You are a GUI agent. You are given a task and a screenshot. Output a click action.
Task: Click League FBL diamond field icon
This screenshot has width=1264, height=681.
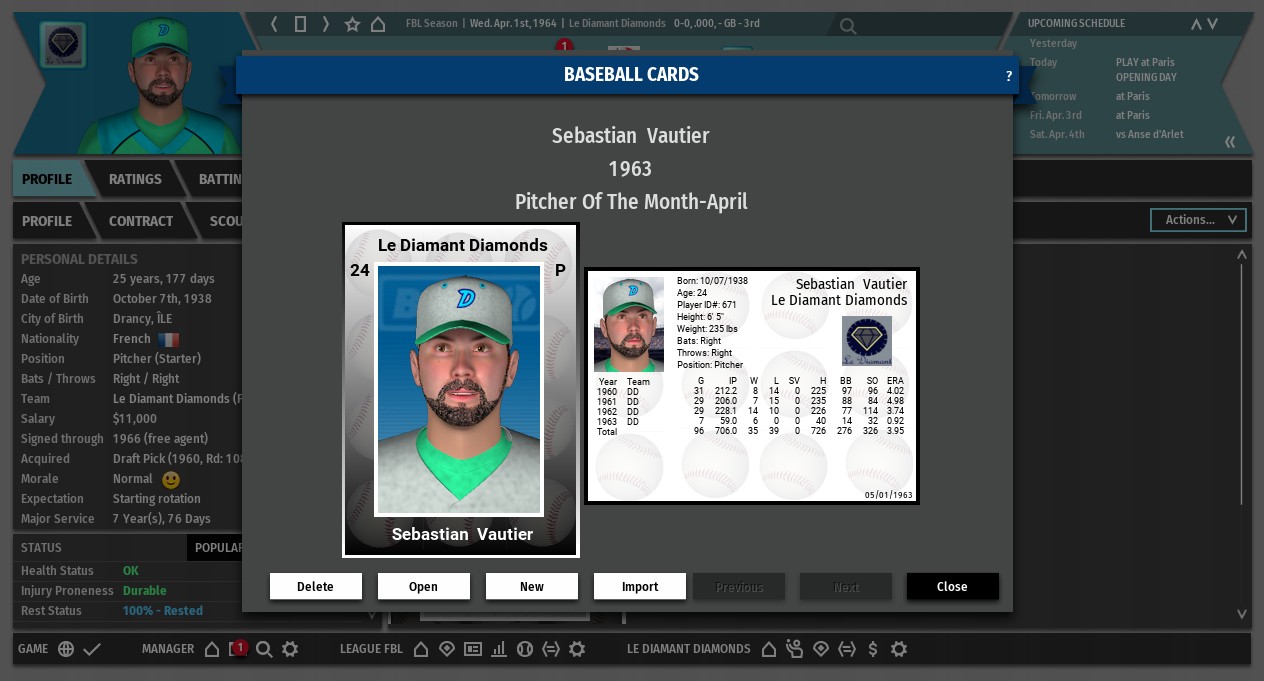point(447,649)
